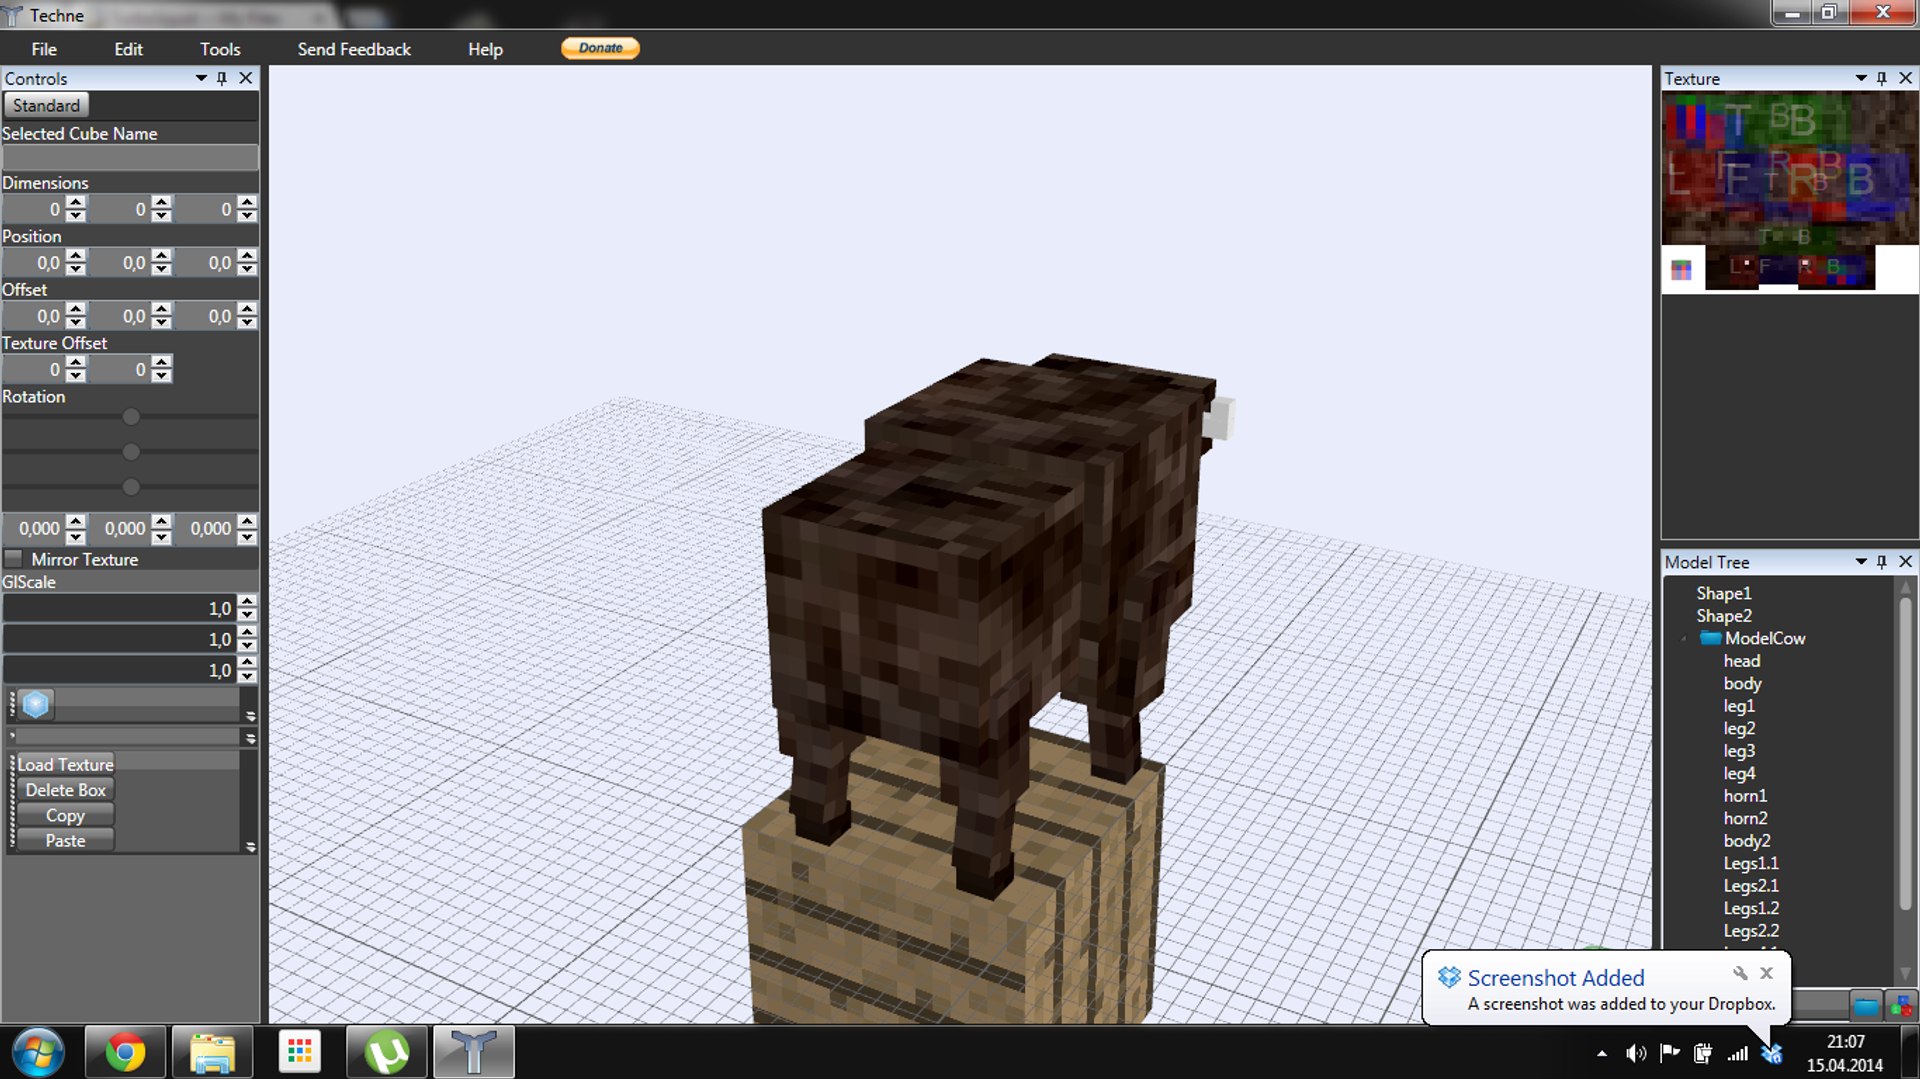Open the Edit menu
The image size is (1920, 1079).
[128, 49]
